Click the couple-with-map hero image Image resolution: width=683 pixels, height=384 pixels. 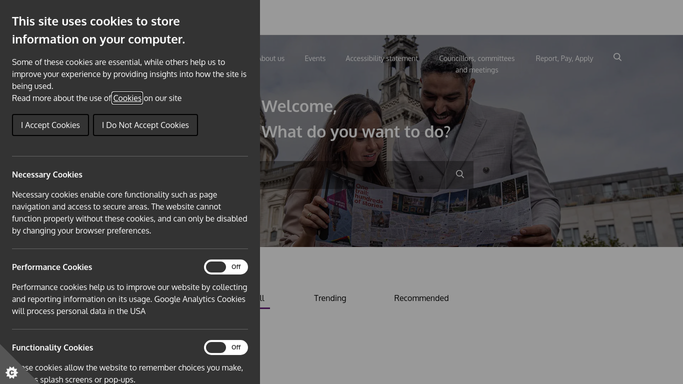click(471, 141)
